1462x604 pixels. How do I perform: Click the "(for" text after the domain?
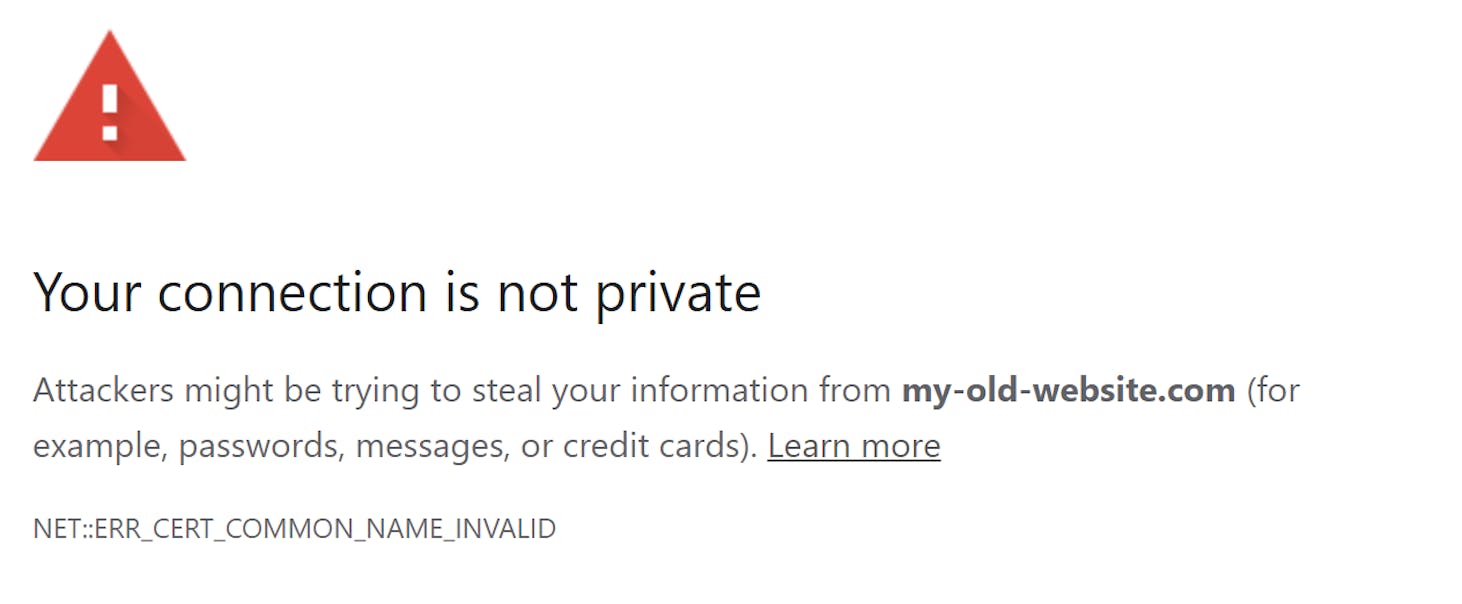point(1273,390)
